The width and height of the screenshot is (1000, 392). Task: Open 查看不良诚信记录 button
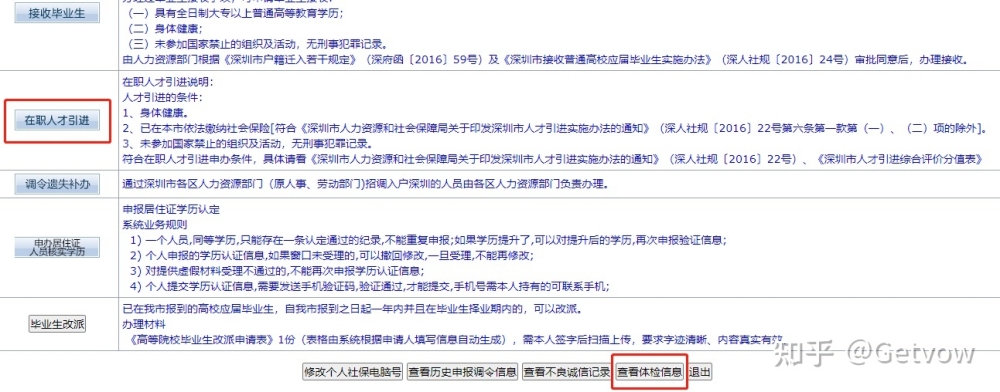[x=566, y=372]
